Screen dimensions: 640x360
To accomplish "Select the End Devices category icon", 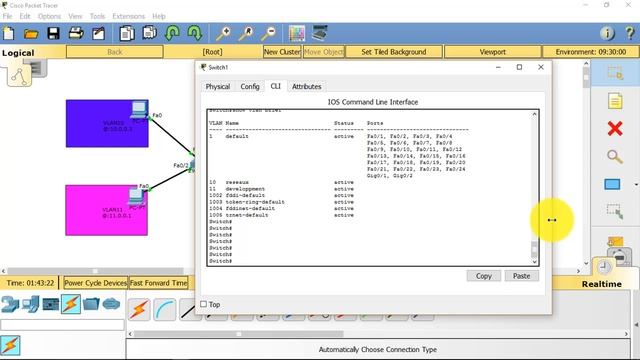I will pyautogui.click(x=31, y=304).
